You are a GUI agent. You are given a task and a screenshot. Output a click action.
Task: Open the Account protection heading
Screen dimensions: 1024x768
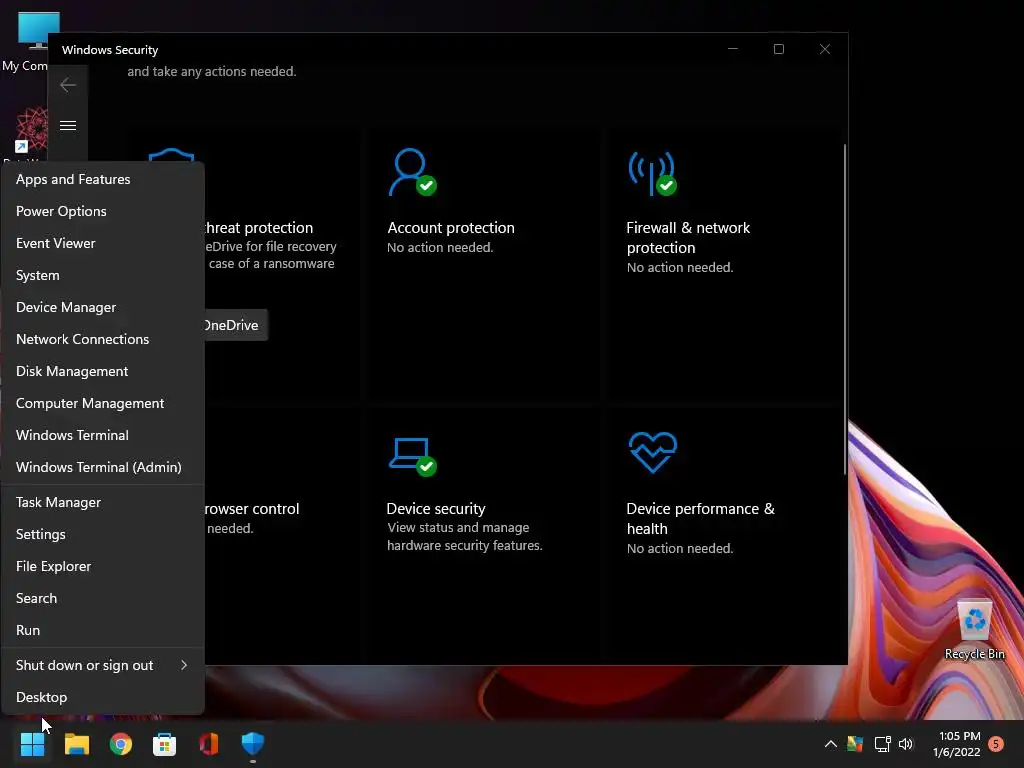pyautogui.click(x=451, y=227)
